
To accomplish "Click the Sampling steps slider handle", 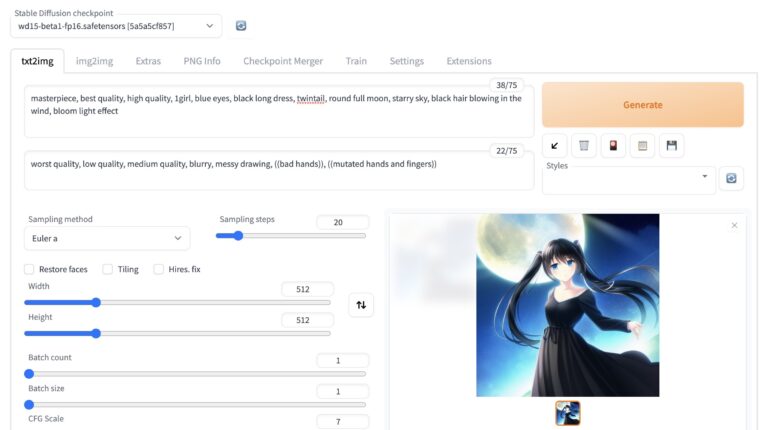I will (238, 236).
